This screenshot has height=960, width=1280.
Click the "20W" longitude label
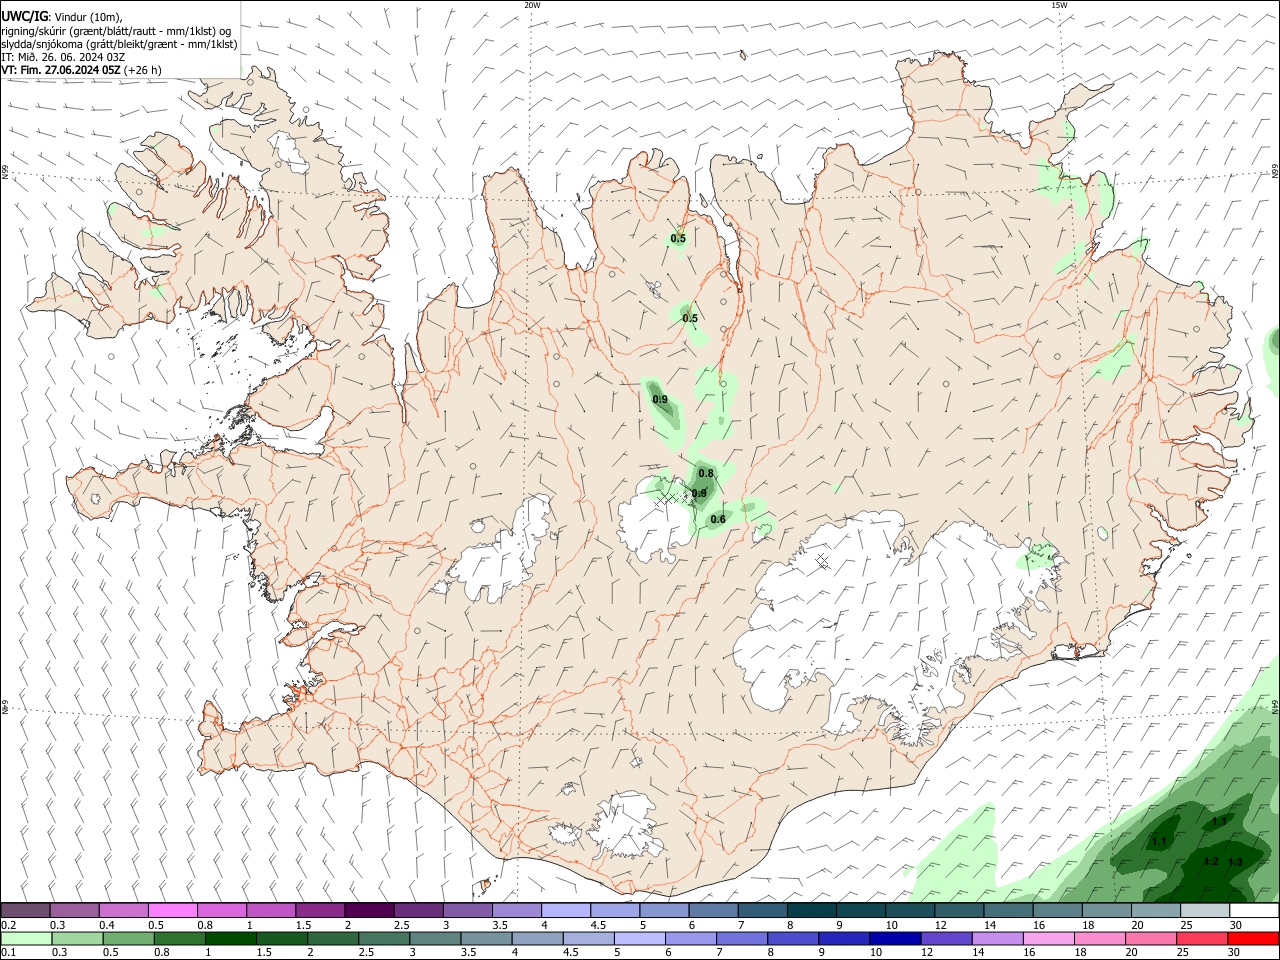[532, 5]
